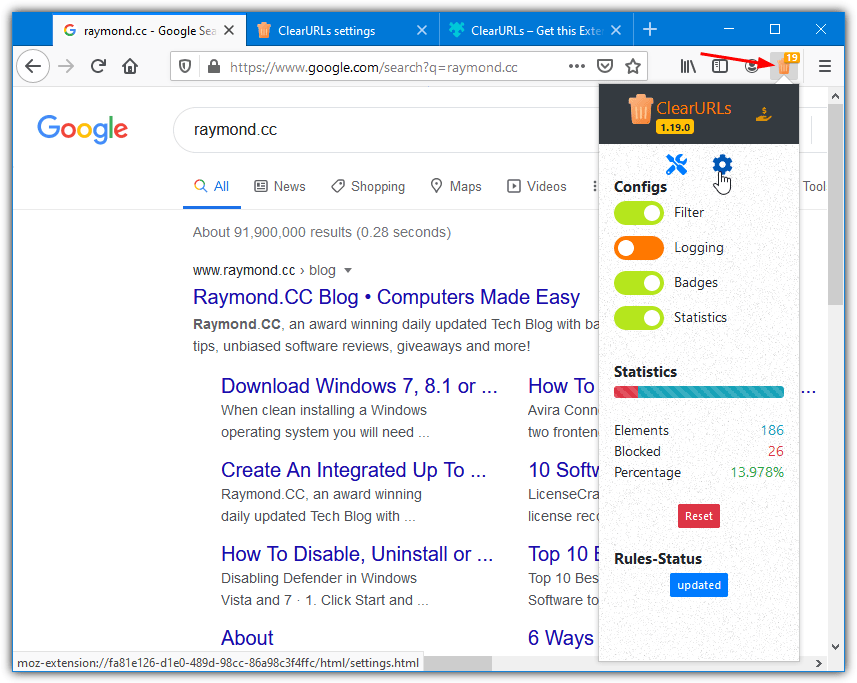Image resolution: width=857 pixels, height=683 pixels.
Task: Bookmark this page with the star
Action: [x=633, y=67]
